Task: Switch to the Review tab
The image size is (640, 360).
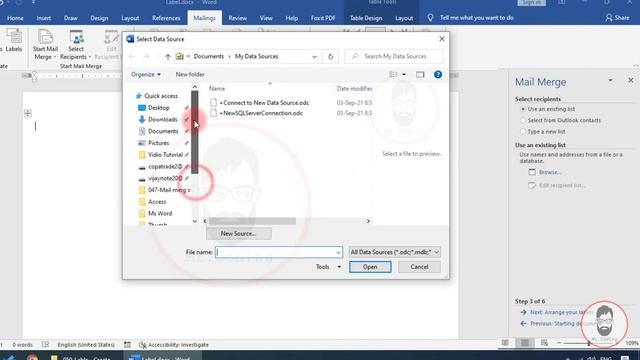Action: tap(238, 18)
